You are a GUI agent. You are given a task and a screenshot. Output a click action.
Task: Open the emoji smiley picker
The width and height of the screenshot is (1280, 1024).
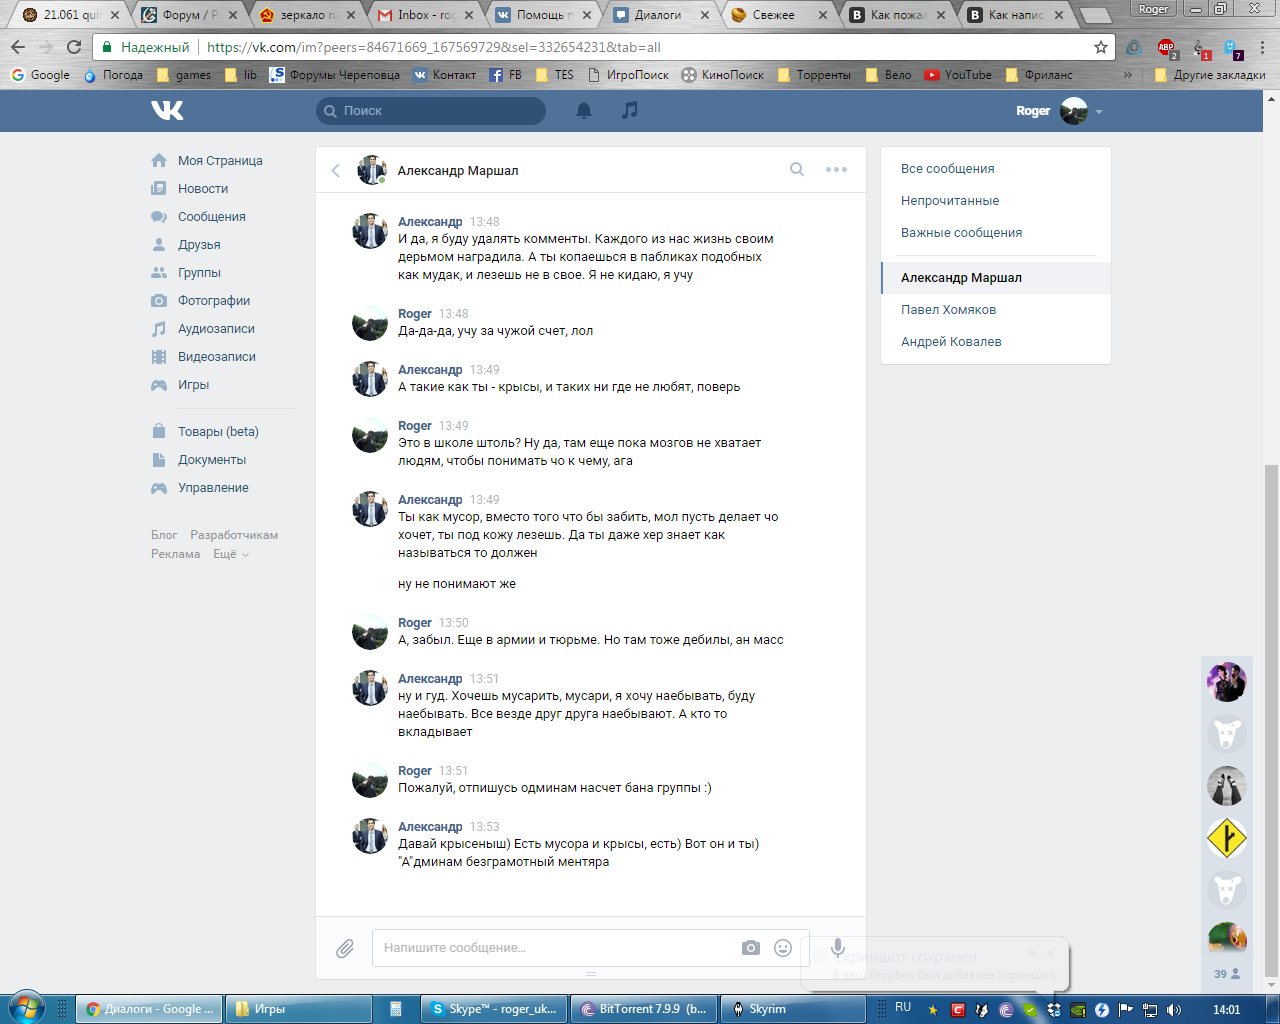[x=783, y=948]
